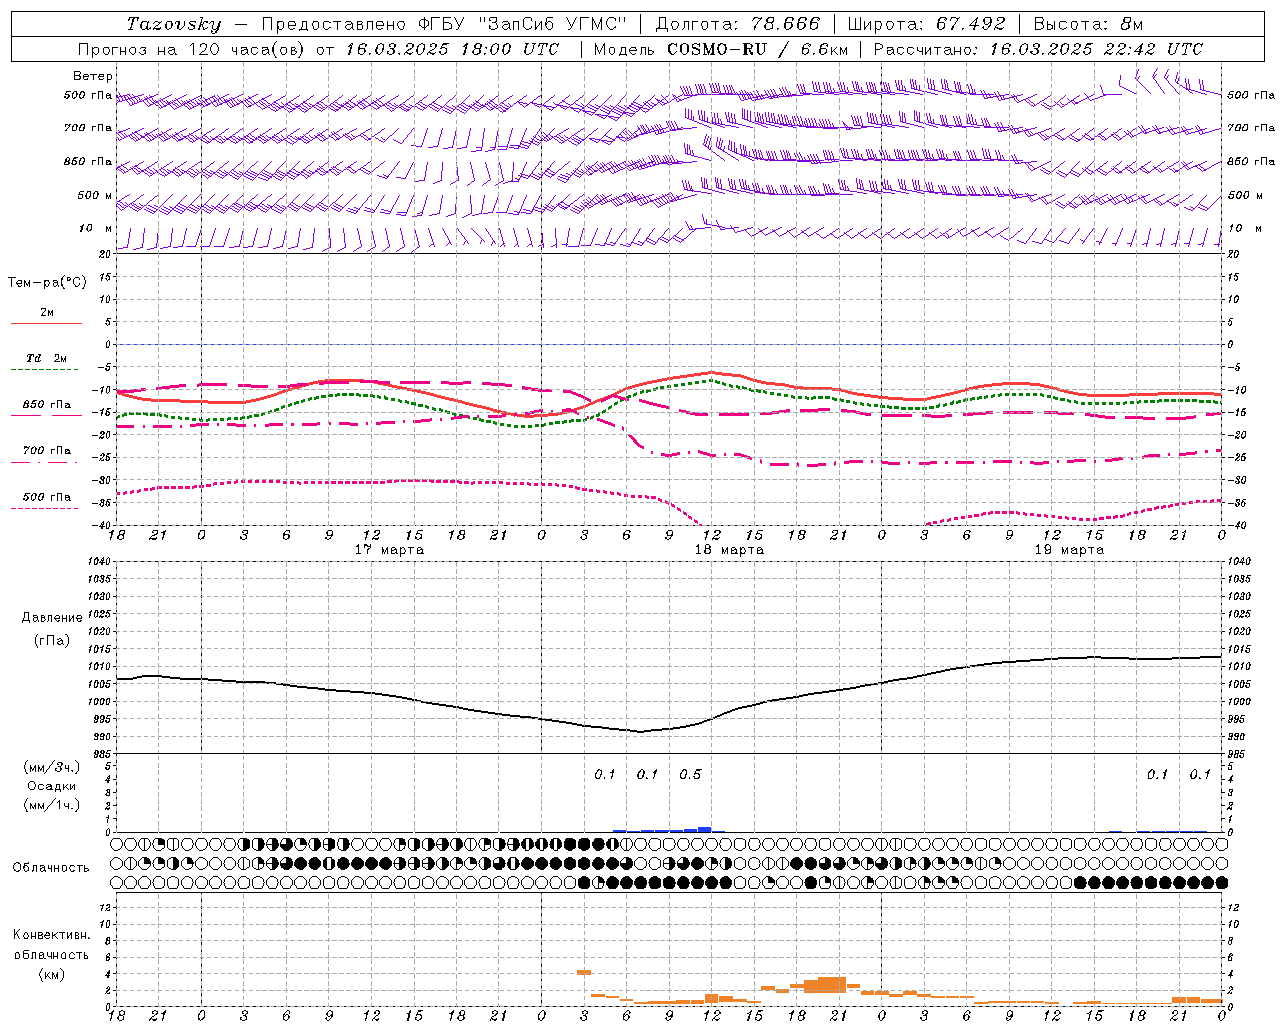
Task: Click the (км) unit label of convective panel
Action: (51, 973)
